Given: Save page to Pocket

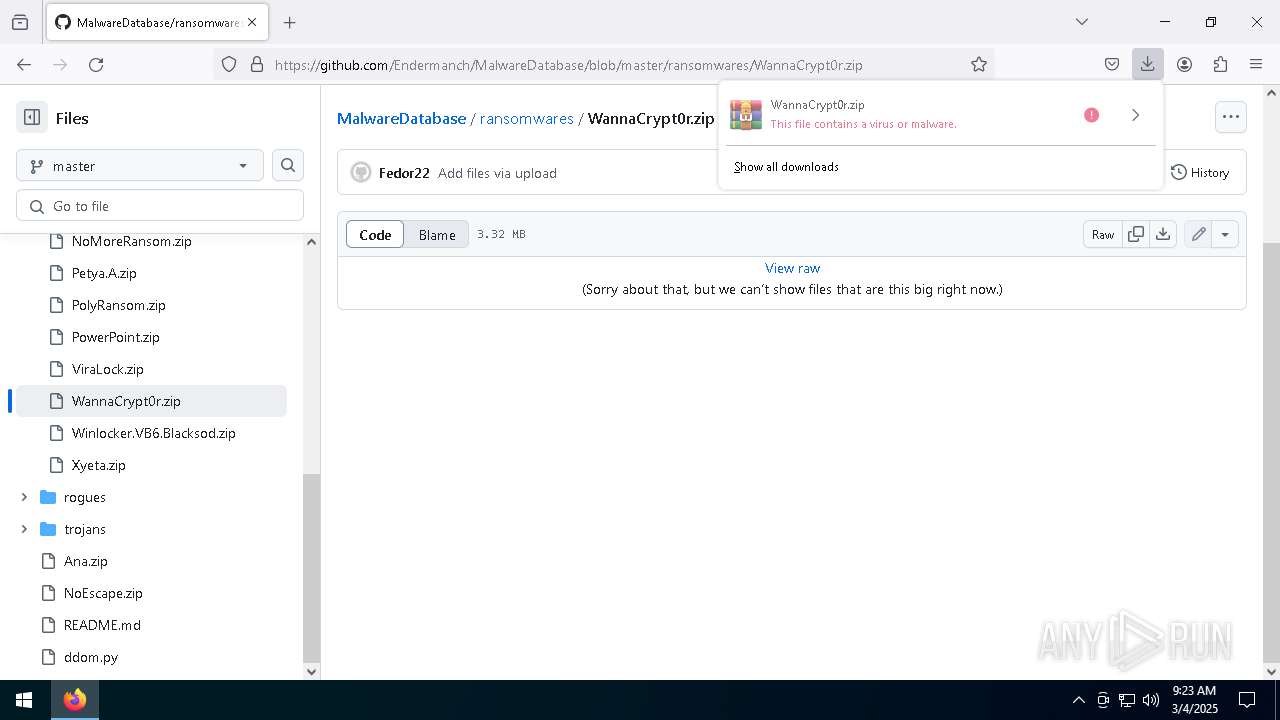Looking at the screenshot, I should [1112, 64].
